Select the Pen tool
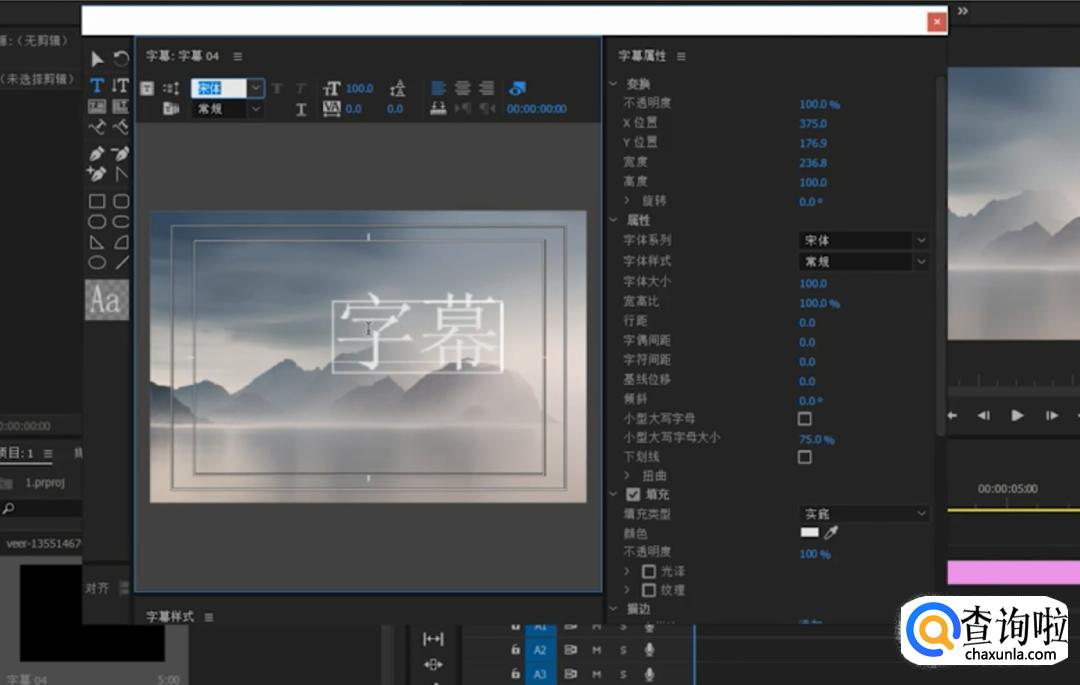1080x685 pixels. [x=97, y=154]
